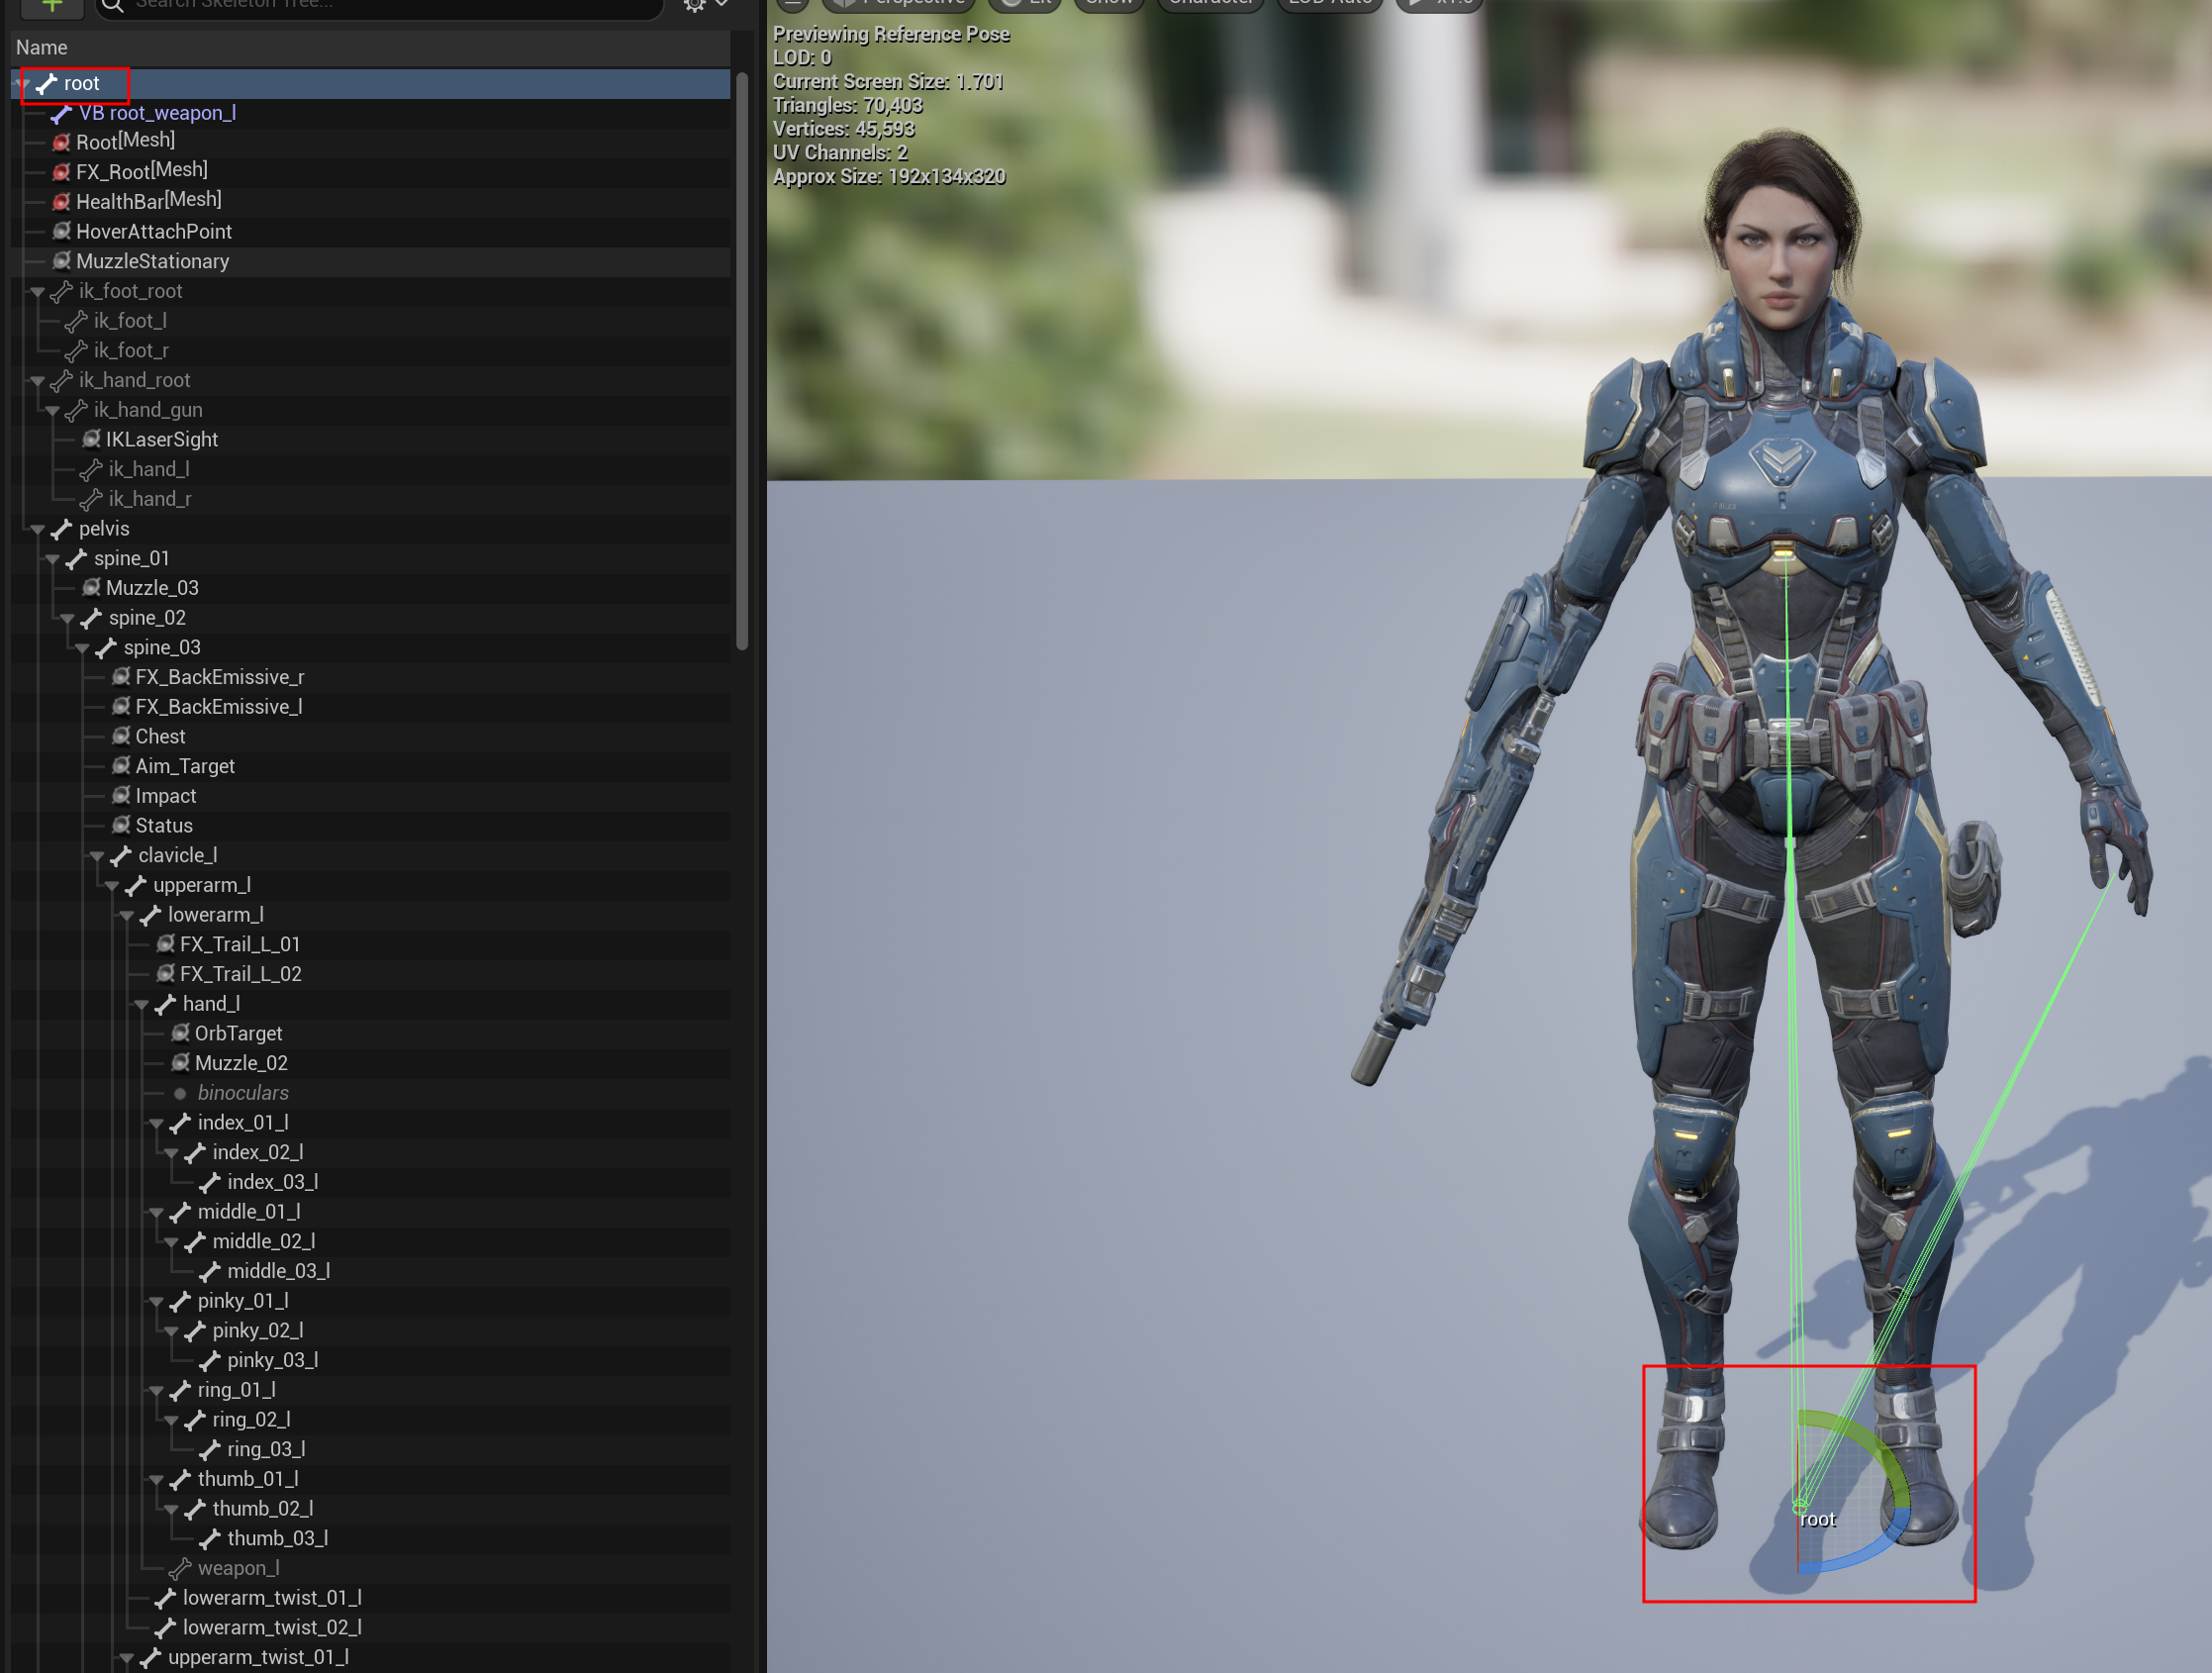Click the Muzzle_03 socket icon
Screen dimensions: 2212x1673
point(91,588)
